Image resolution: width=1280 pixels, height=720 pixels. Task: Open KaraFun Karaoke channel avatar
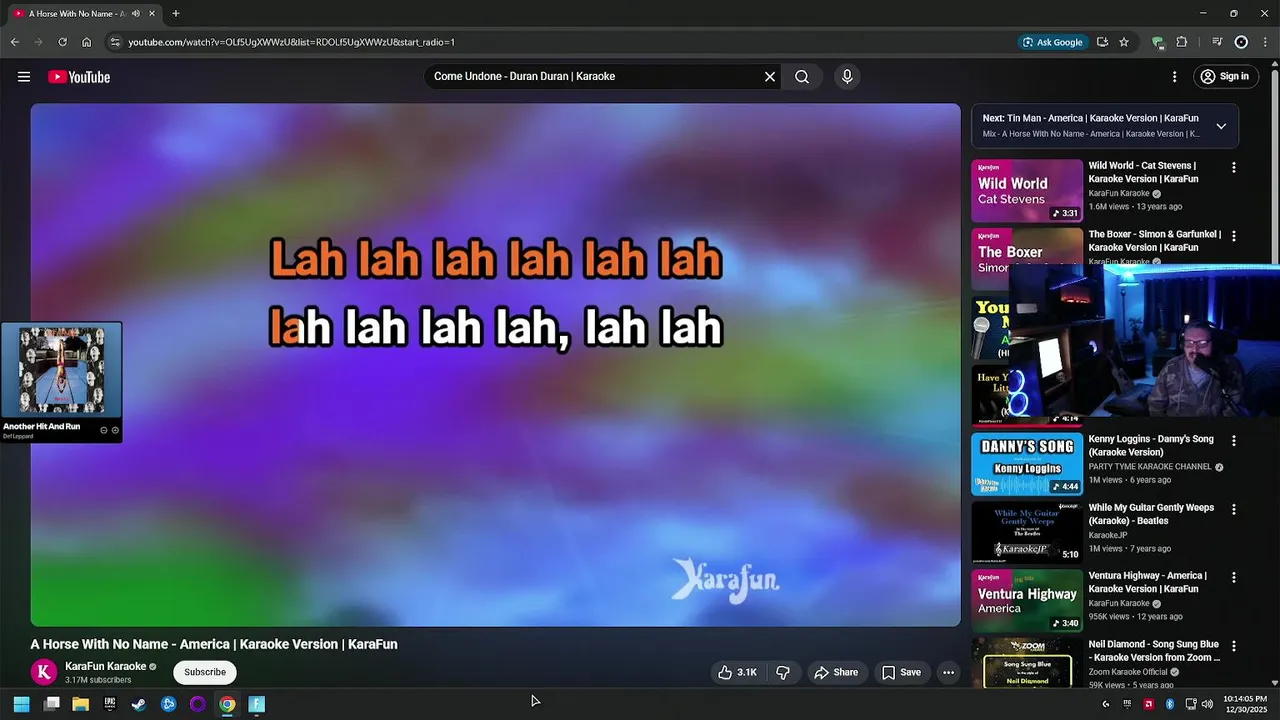point(44,673)
